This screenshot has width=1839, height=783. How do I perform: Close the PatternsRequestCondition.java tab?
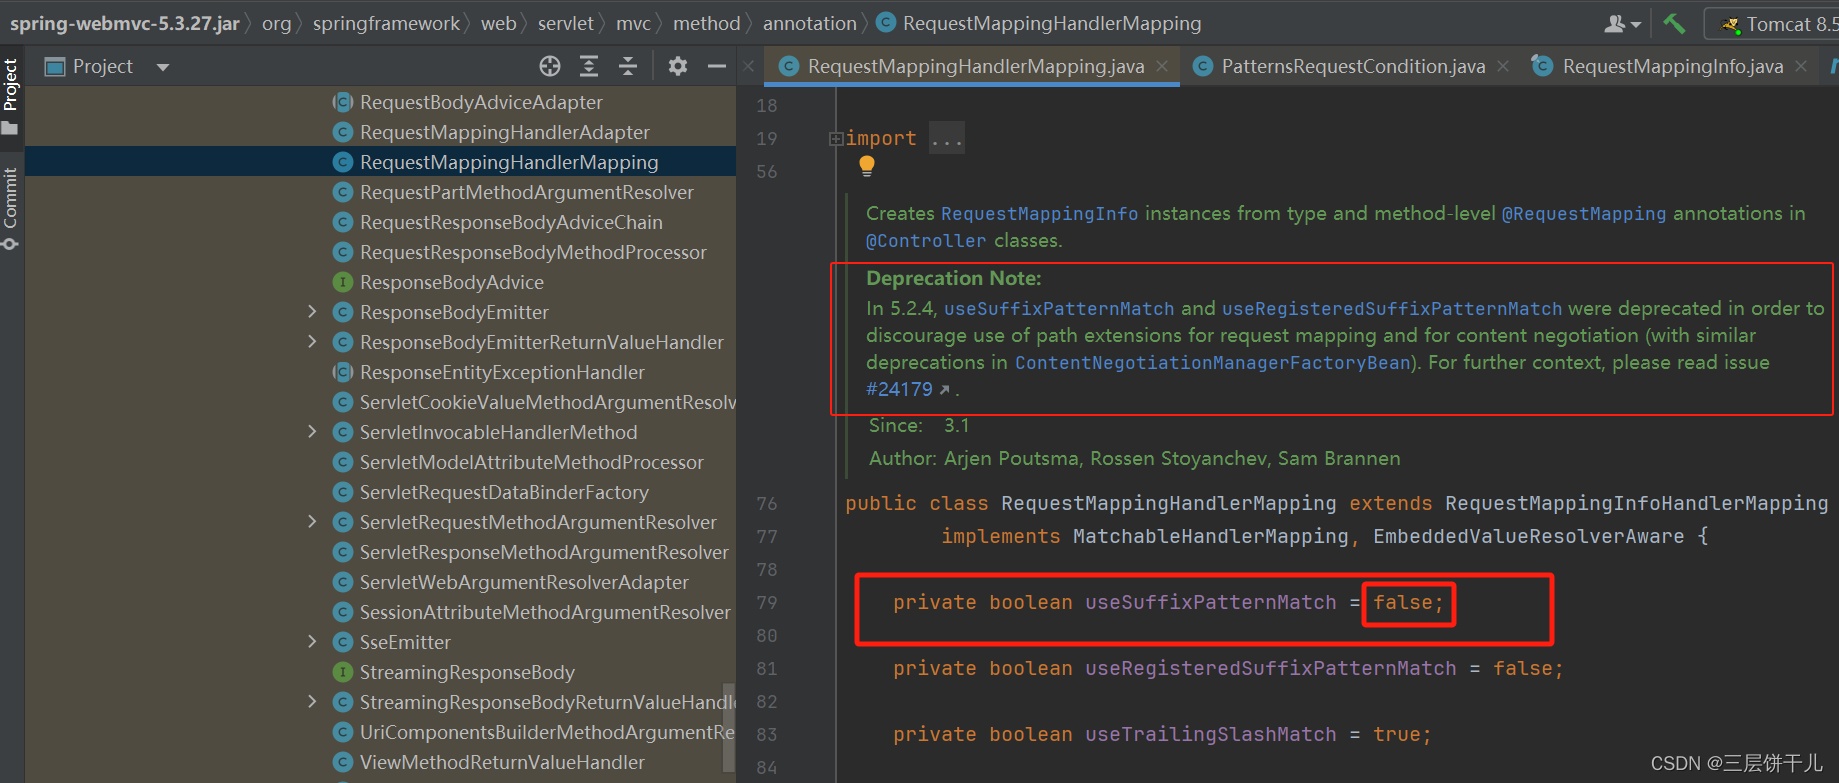tap(1503, 66)
